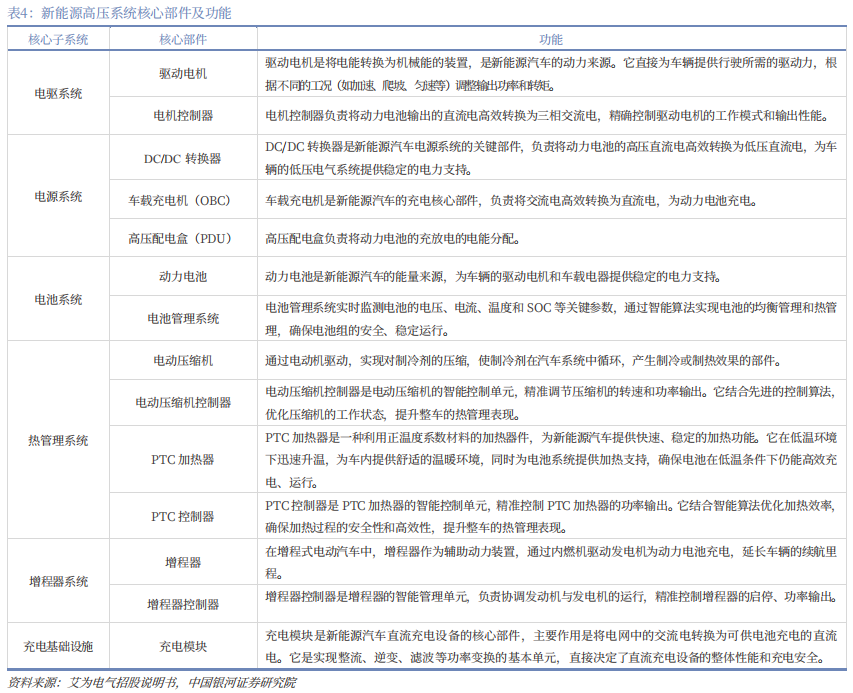
Task: Click the 电机控制器 component cell
Action: [x=183, y=115]
